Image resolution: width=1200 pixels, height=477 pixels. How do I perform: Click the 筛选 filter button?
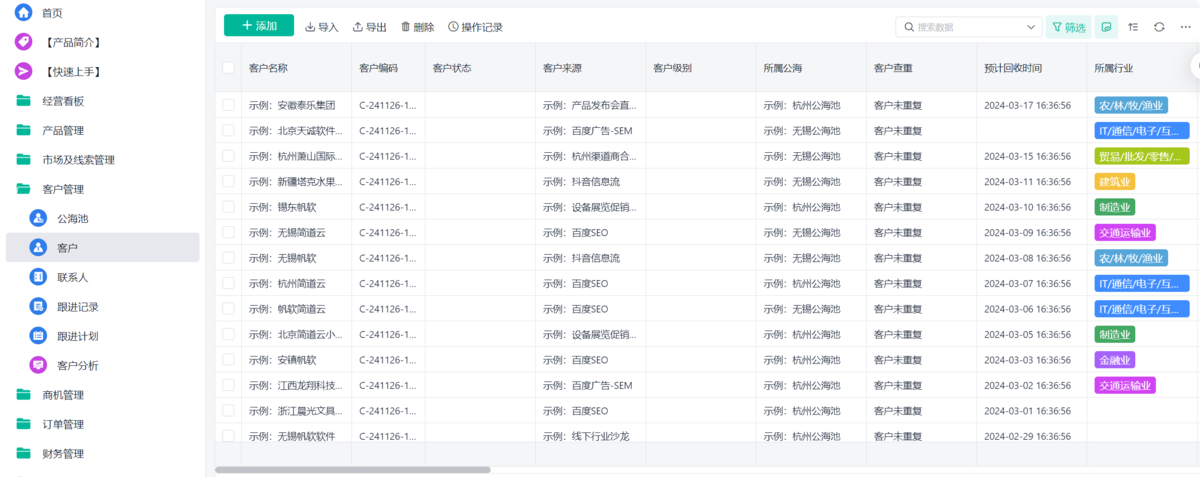click(1068, 27)
